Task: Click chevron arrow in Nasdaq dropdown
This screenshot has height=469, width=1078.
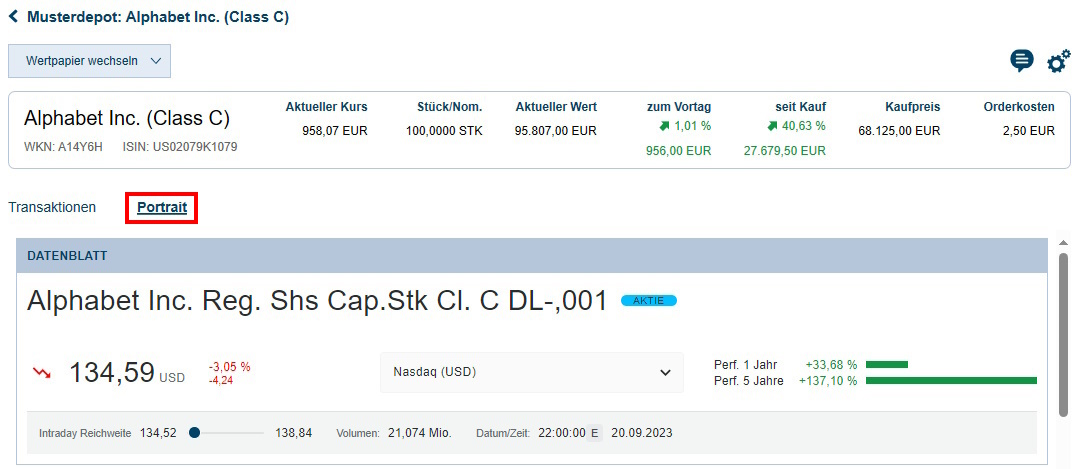Action: click(665, 372)
